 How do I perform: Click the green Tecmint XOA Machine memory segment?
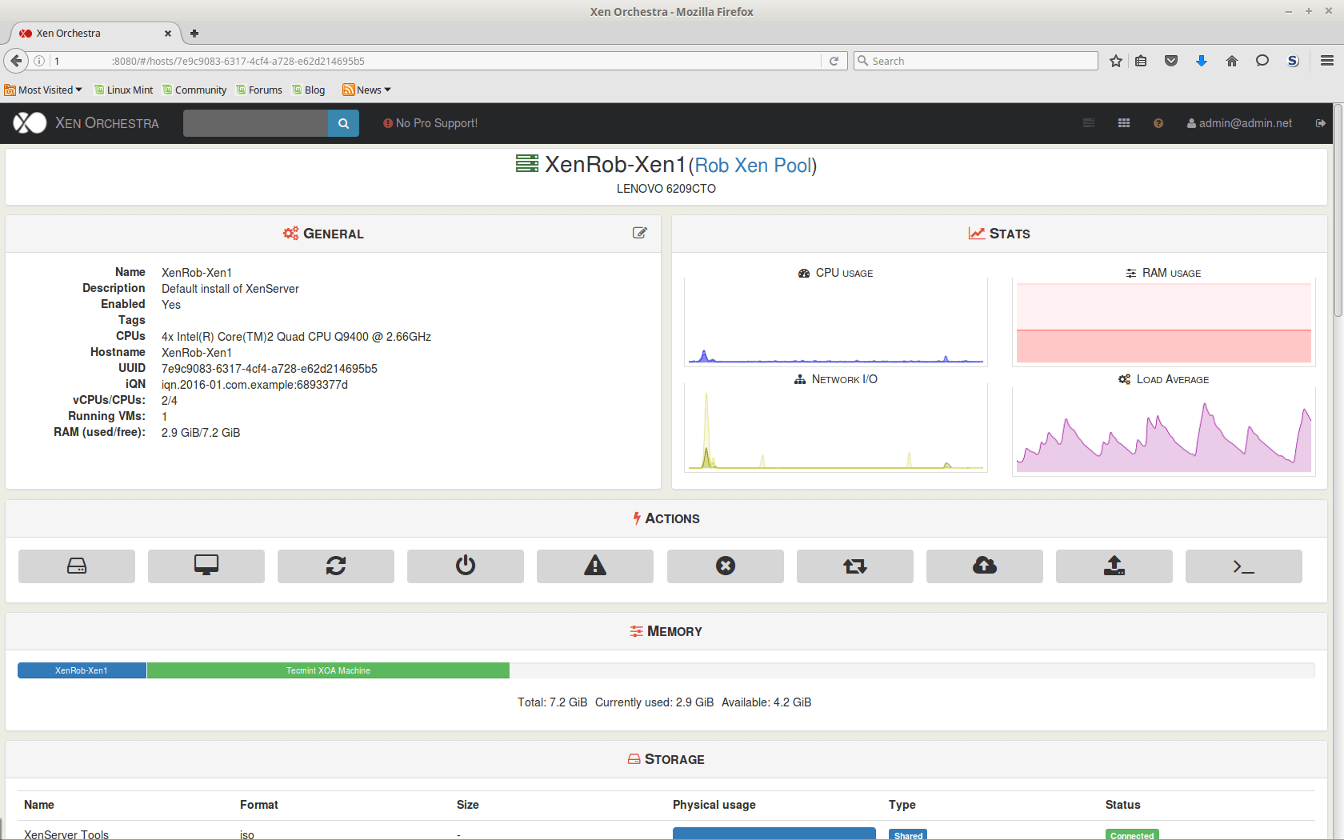pos(328,670)
